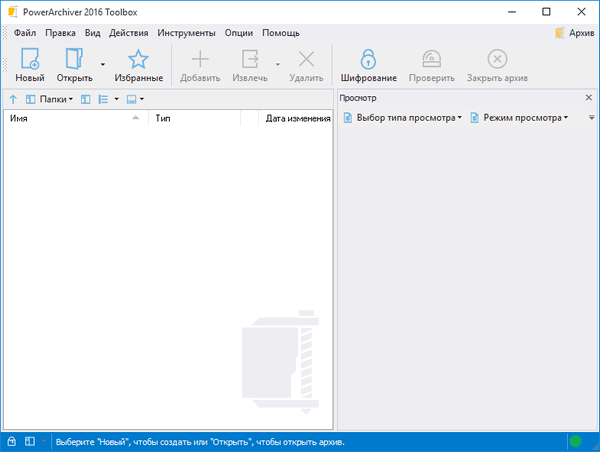Open the Правка menu

point(60,33)
